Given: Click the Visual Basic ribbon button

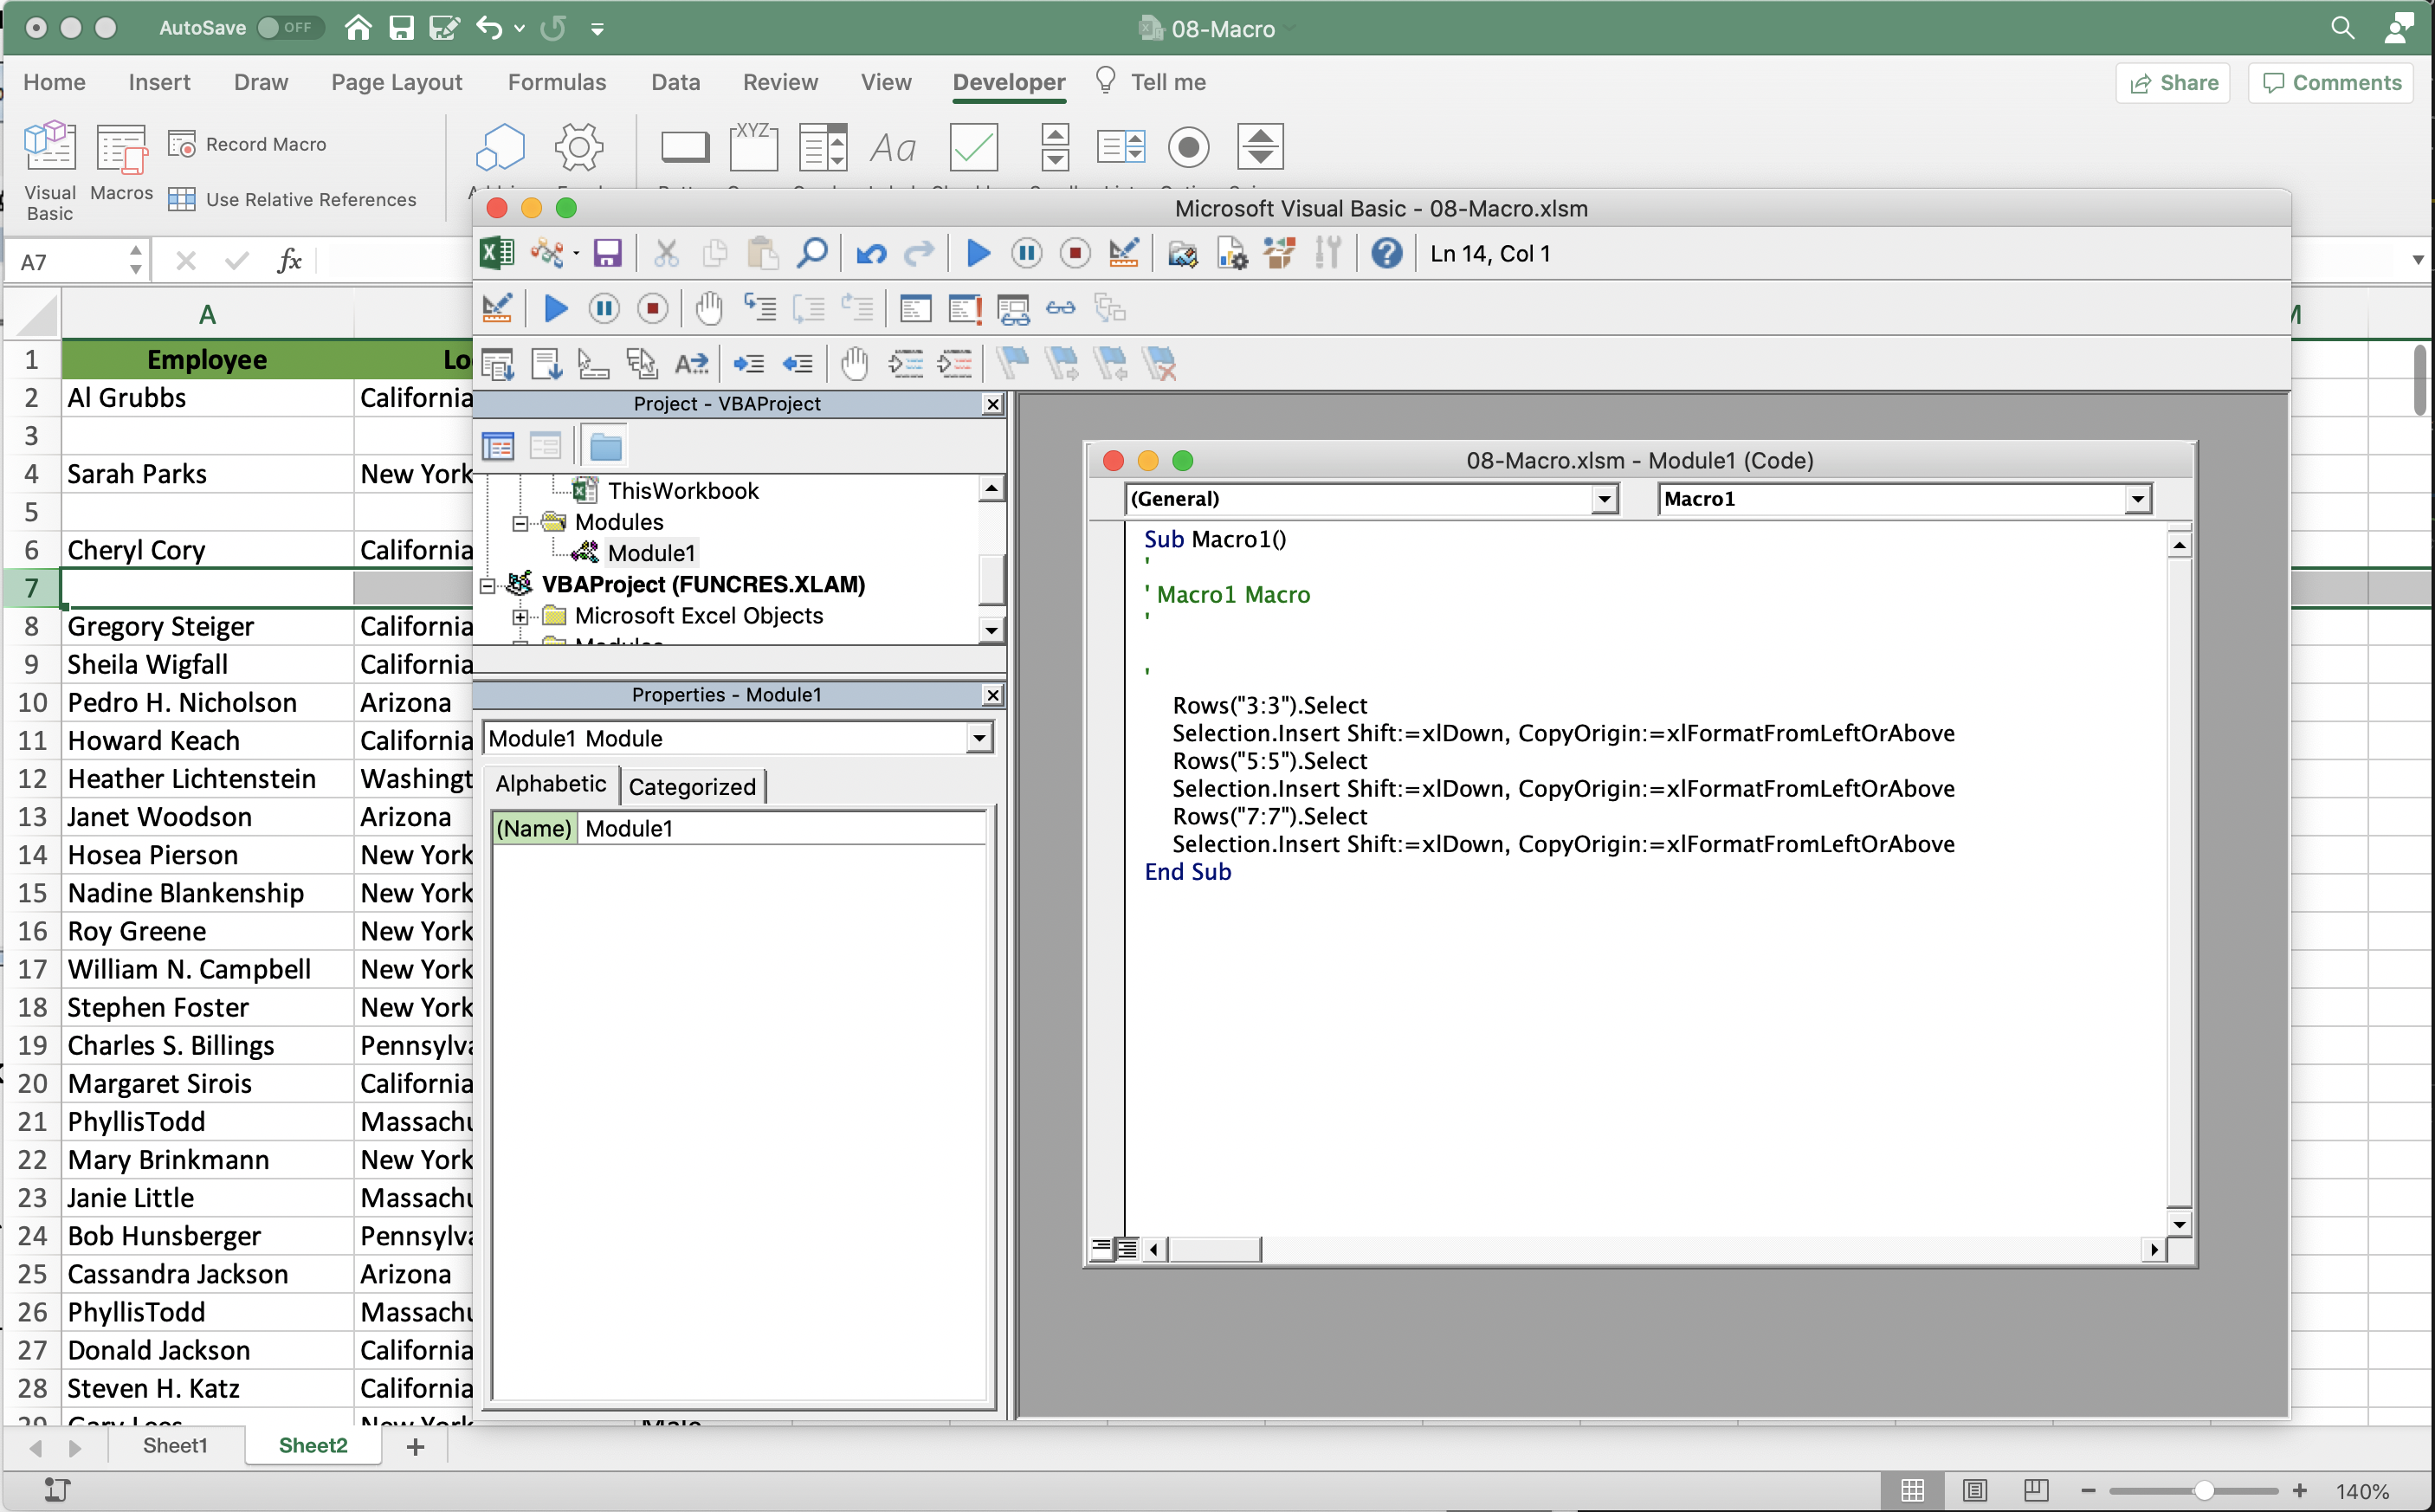Looking at the screenshot, I should pos(49,170).
